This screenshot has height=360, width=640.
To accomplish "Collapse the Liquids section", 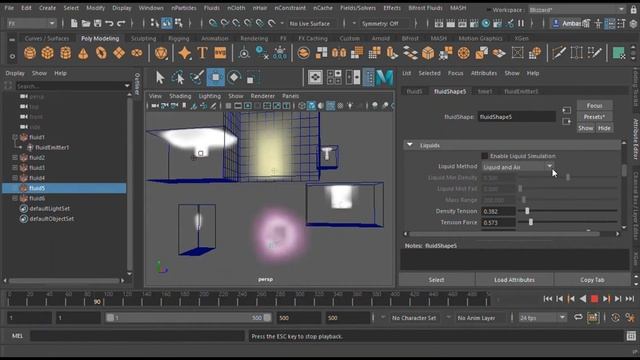I will point(409,145).
